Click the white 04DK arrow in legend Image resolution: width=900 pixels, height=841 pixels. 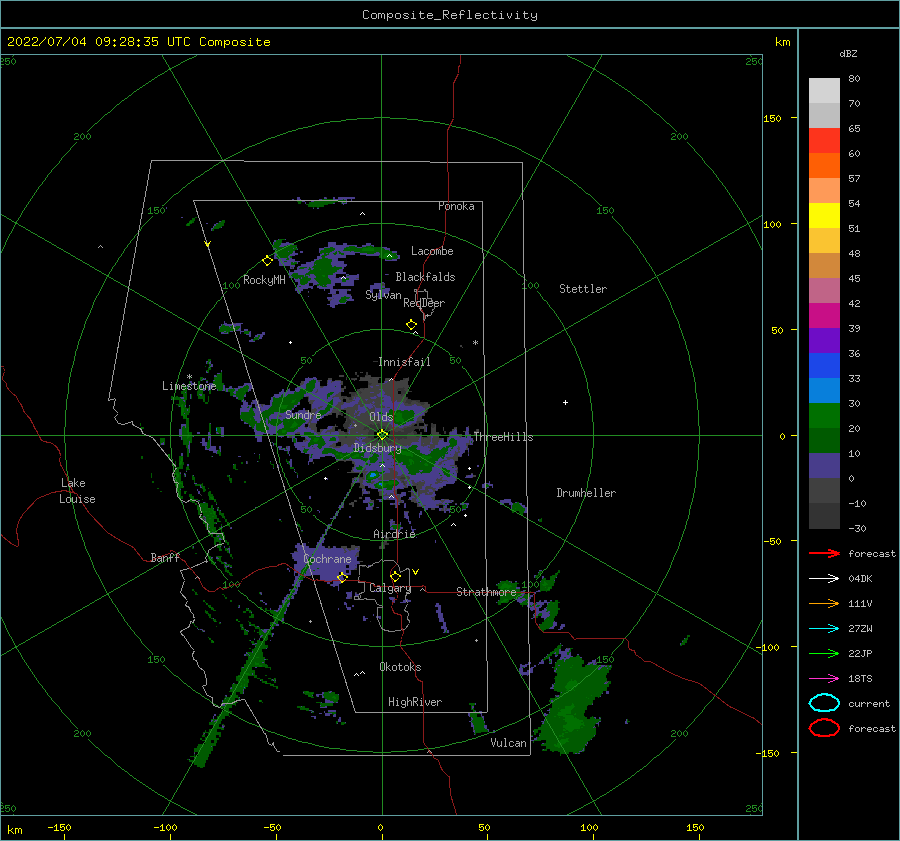(824, 578)
